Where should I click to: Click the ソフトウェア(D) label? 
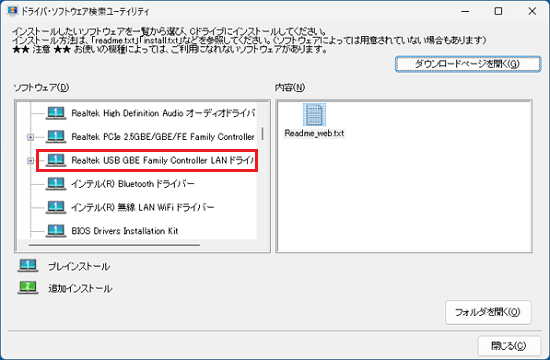pyautogui.click(x=41, y=87)
